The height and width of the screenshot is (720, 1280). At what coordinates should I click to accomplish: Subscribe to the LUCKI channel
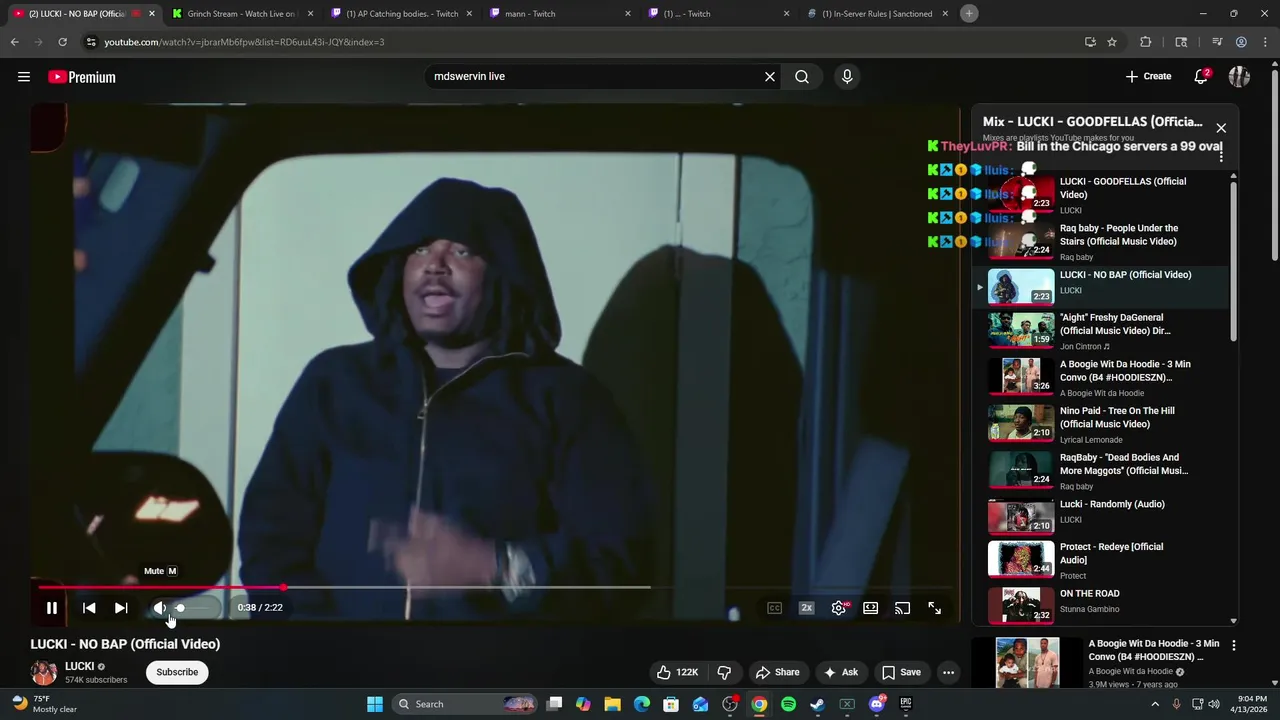click(x=177, y=672)
